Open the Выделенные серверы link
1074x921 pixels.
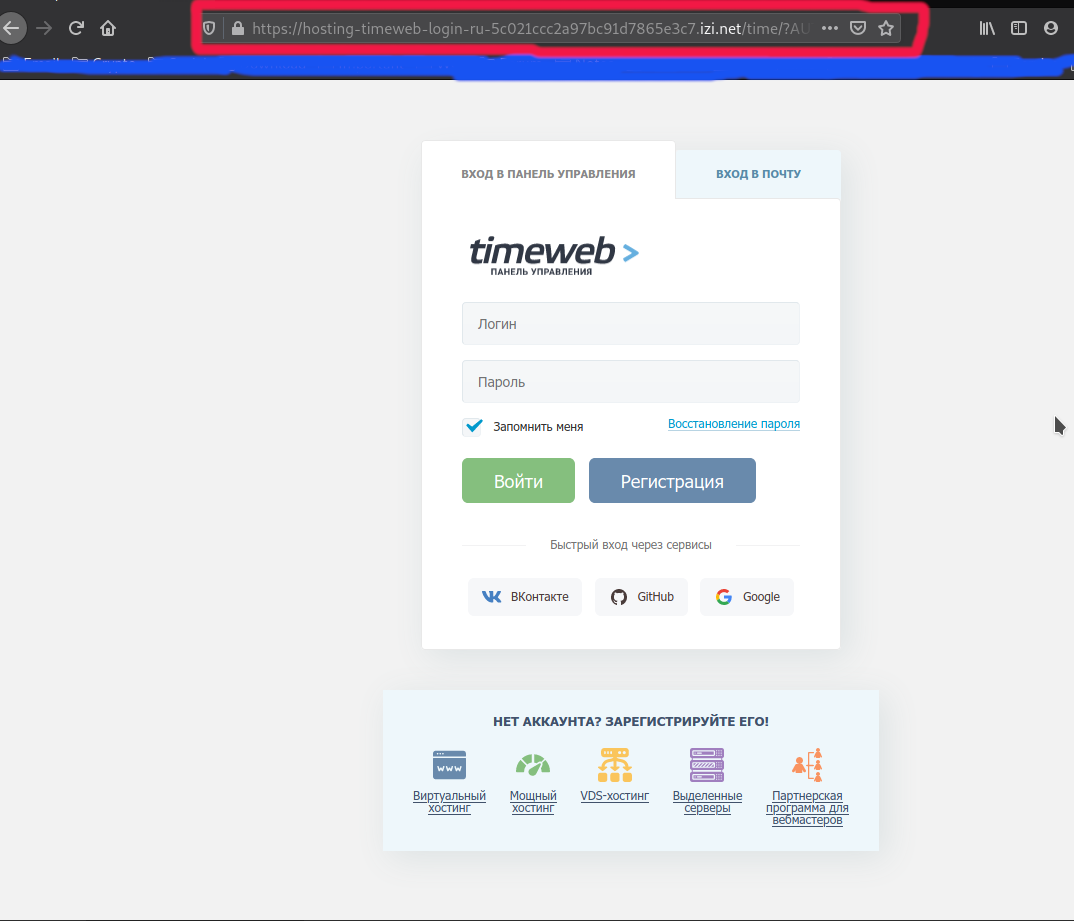pyautogui.click(x=707, y=802)
